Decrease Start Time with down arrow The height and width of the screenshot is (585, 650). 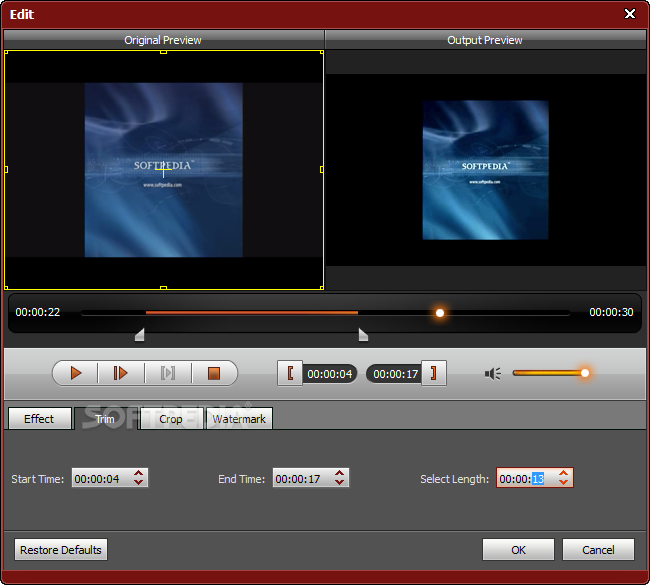138,483
